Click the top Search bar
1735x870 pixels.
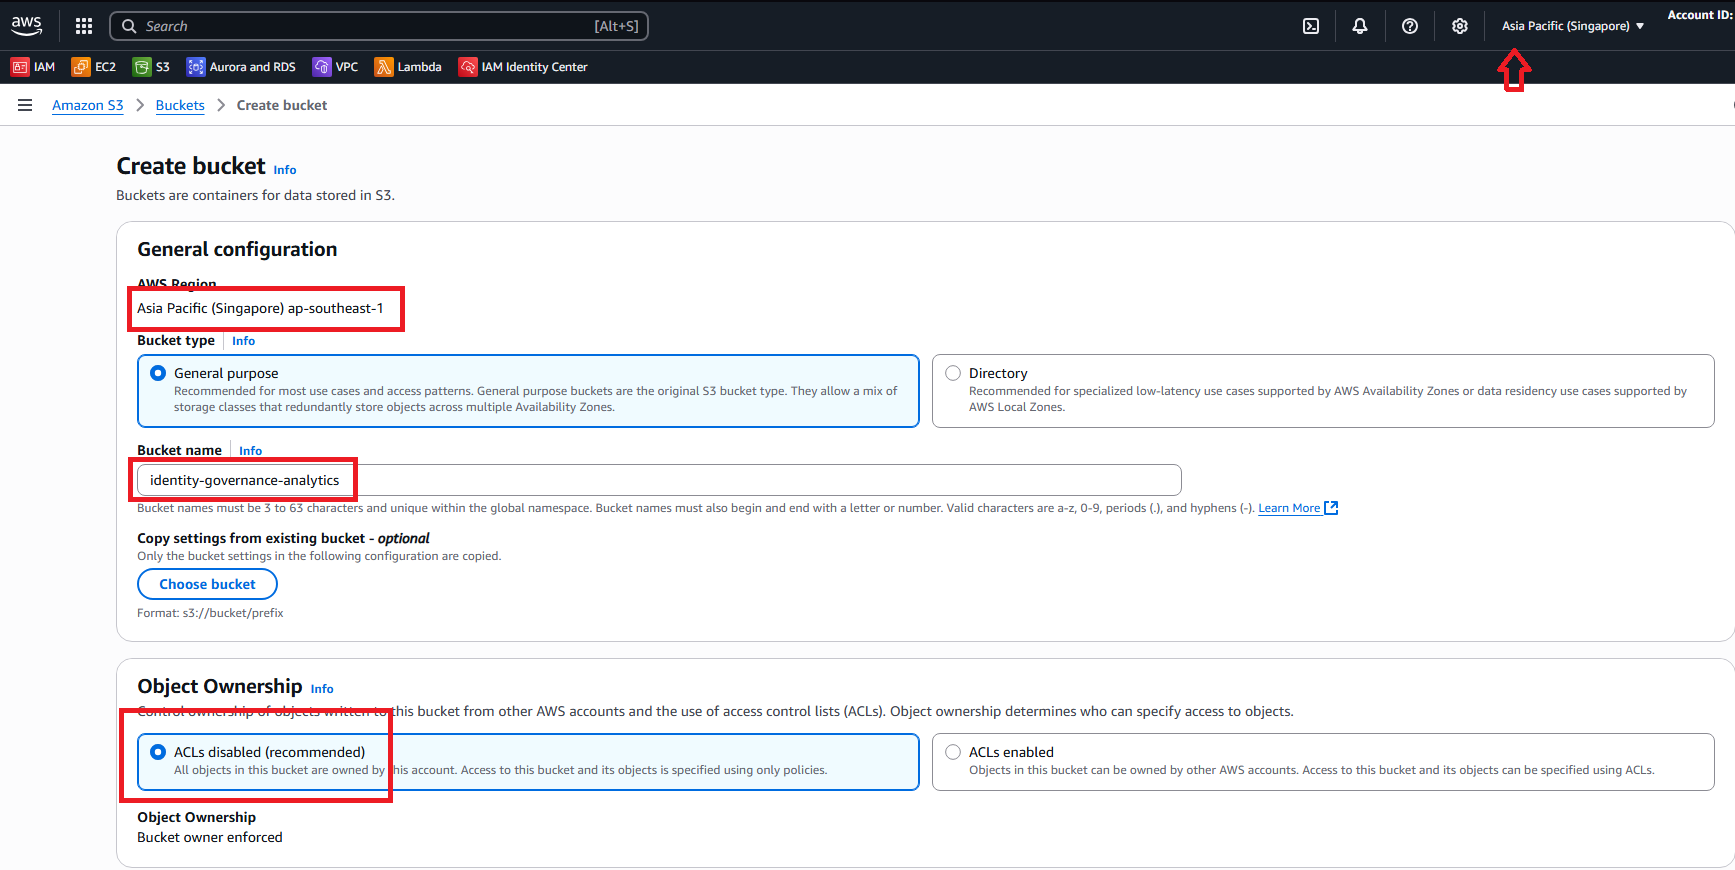pyautogui.click(x=379, y=26)
